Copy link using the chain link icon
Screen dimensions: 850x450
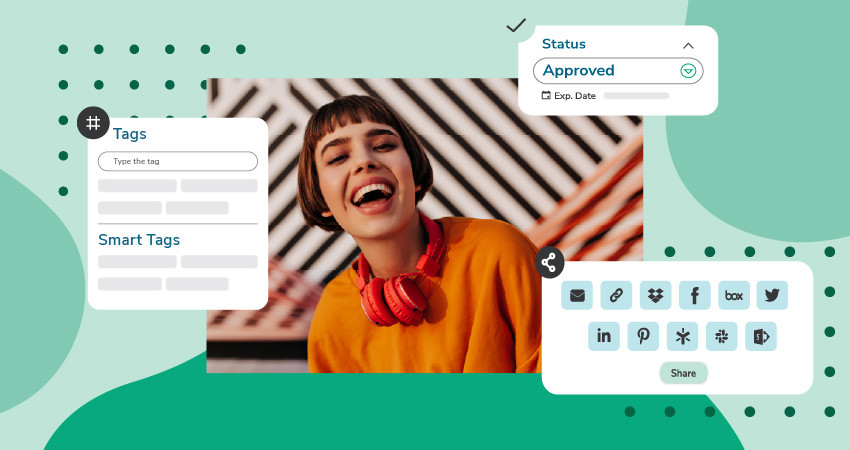coord(616,295)
